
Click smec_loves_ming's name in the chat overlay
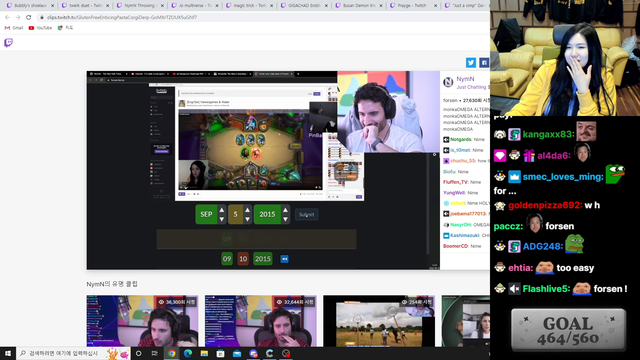(563, 177)
